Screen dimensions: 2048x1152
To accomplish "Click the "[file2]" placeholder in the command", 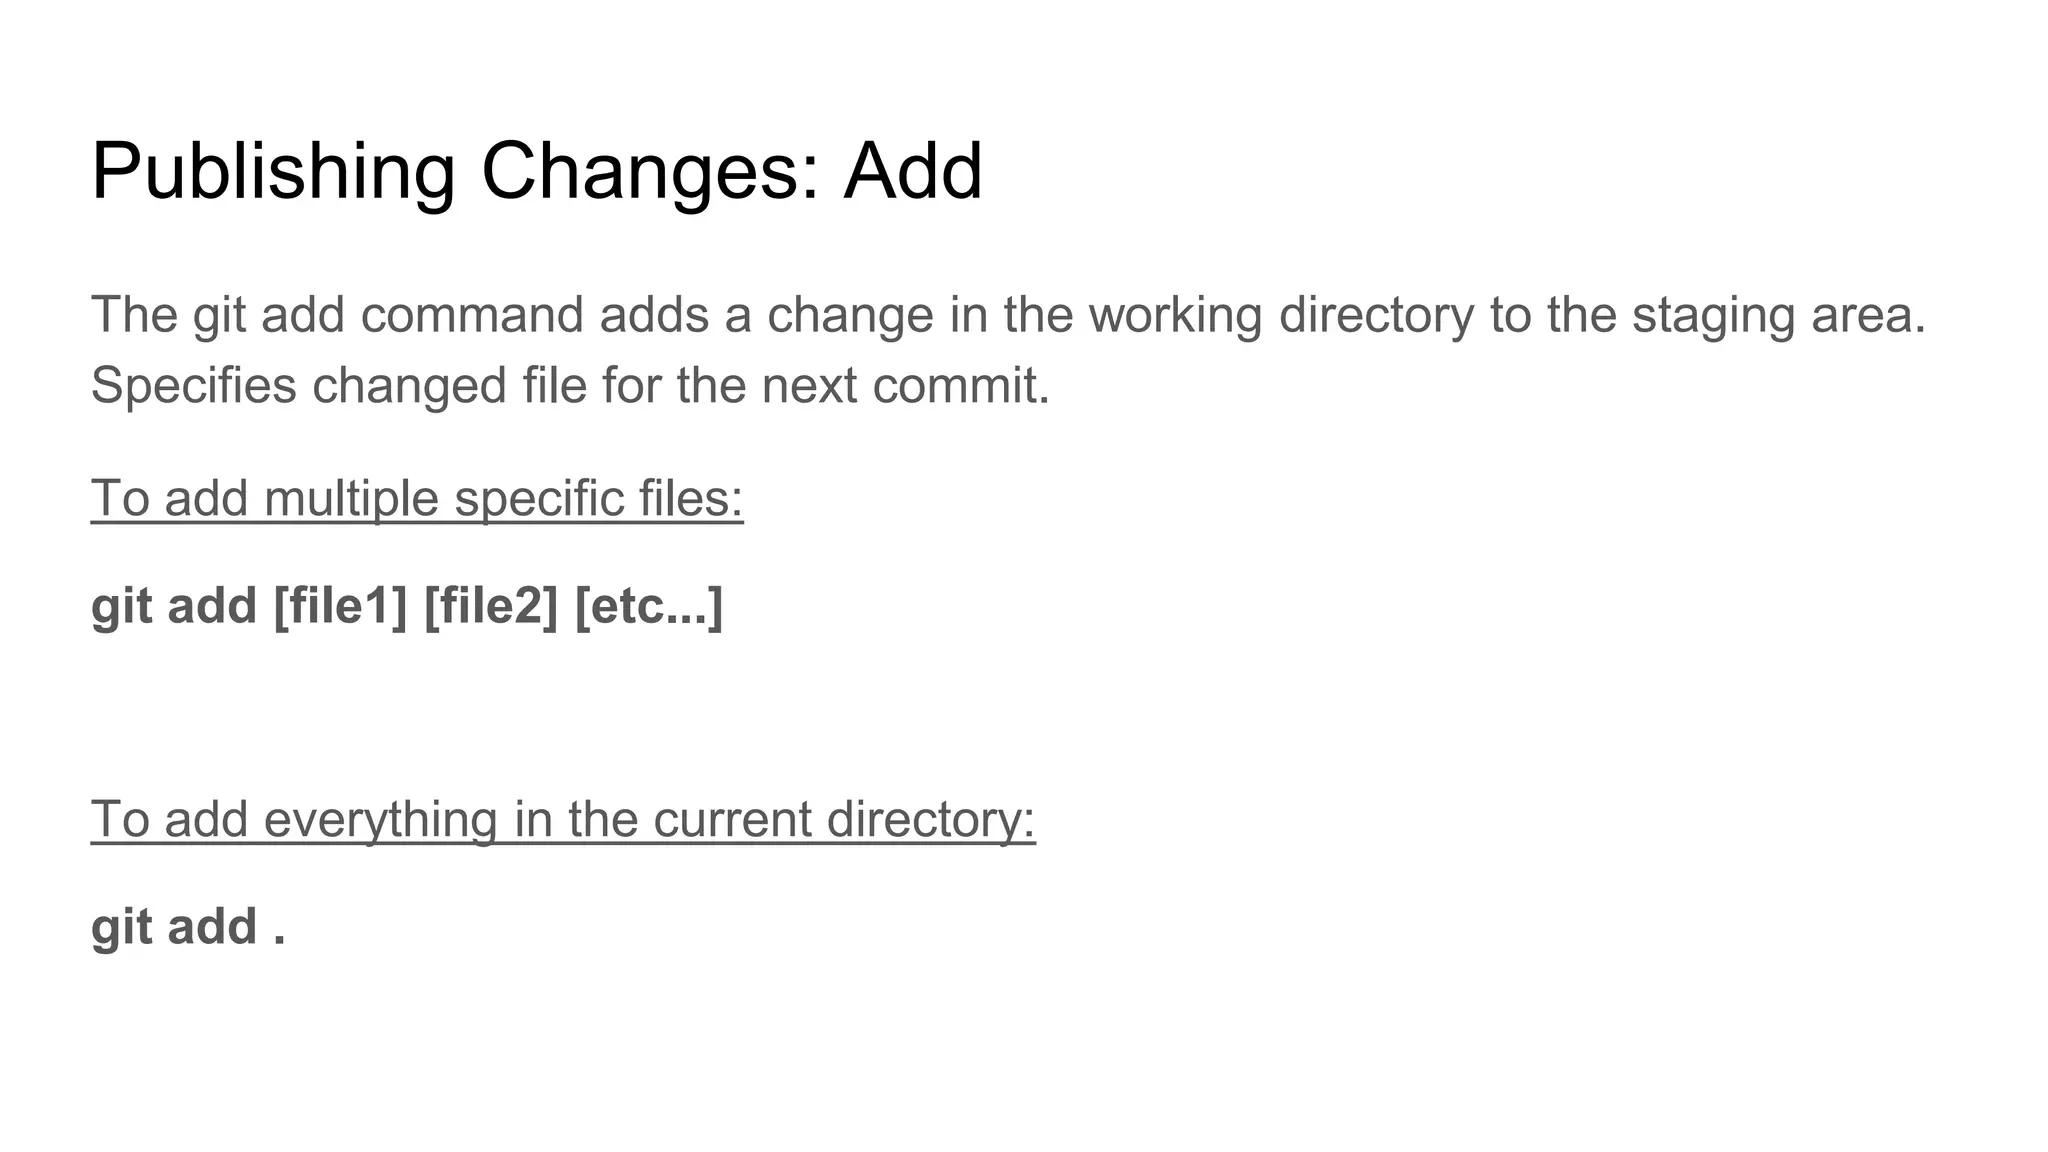I will 491,607.
